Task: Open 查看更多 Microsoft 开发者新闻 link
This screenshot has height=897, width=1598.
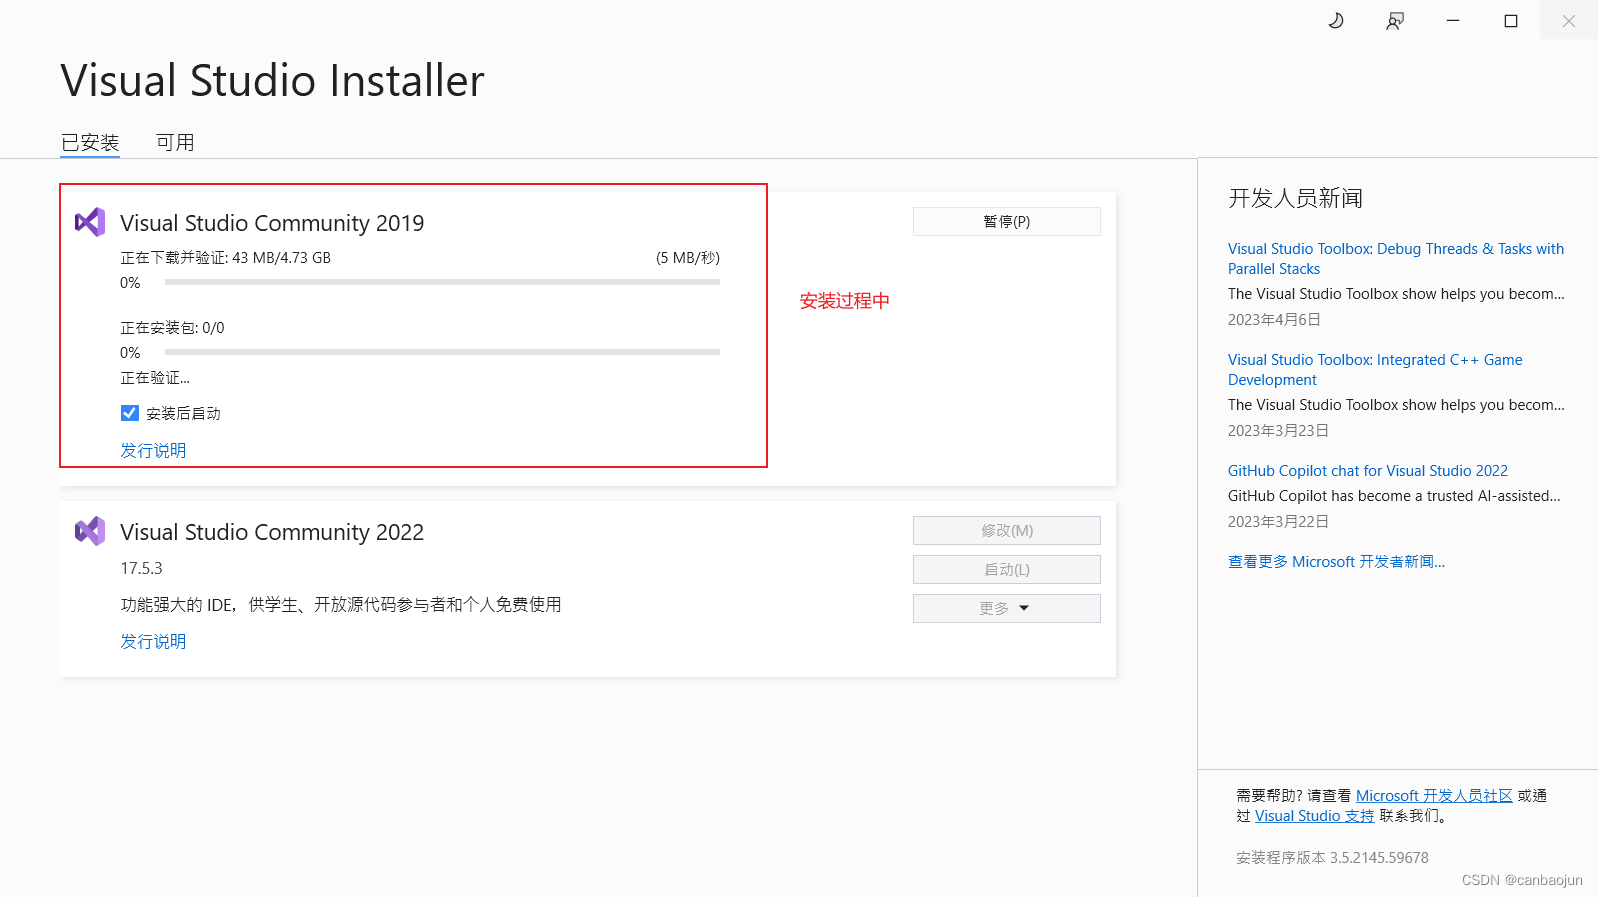Action: point(1336,561)
